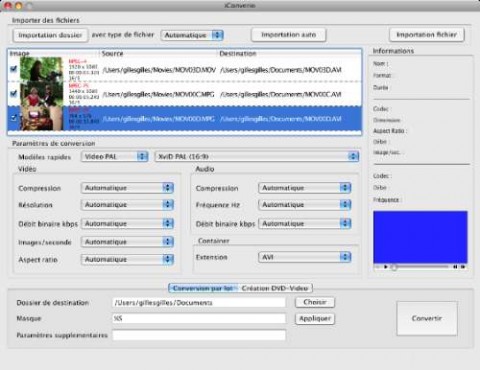Open the video Compression dropdown
The image size is (480, 370).
point(127,188)
